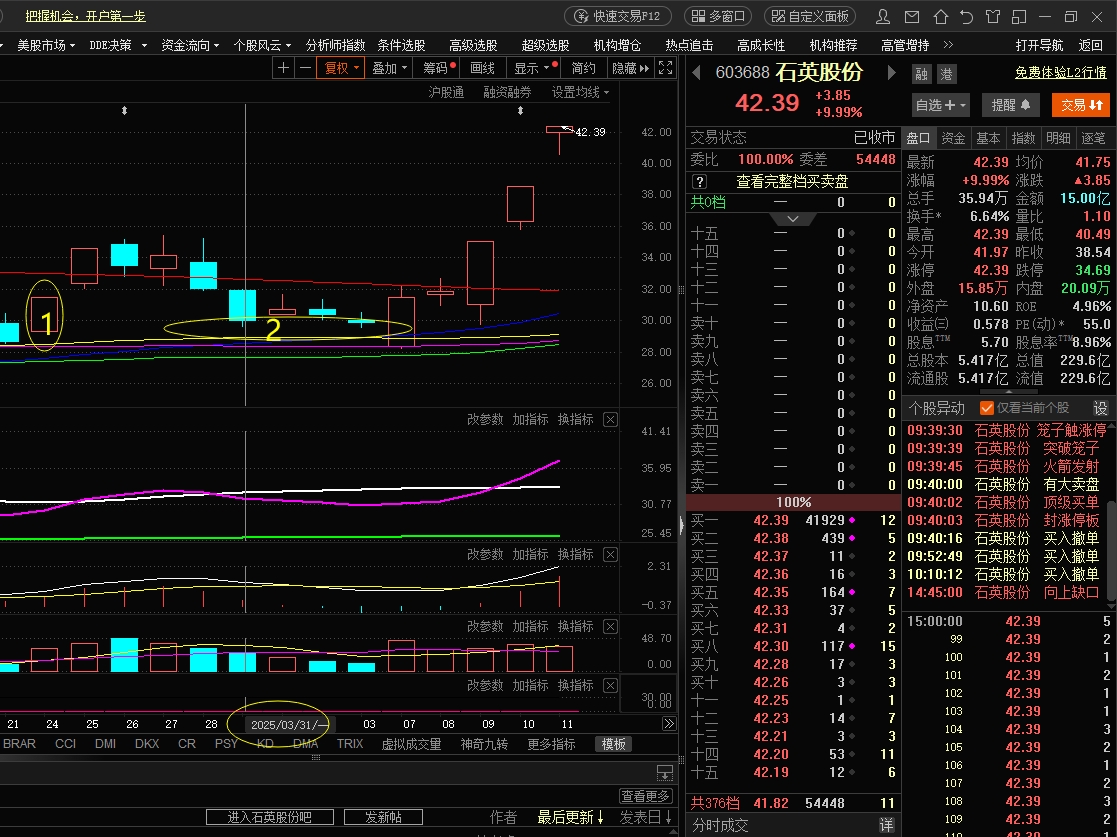Open the mail message icon
The width and height of the screenshot is (1117, 837).
911,16
